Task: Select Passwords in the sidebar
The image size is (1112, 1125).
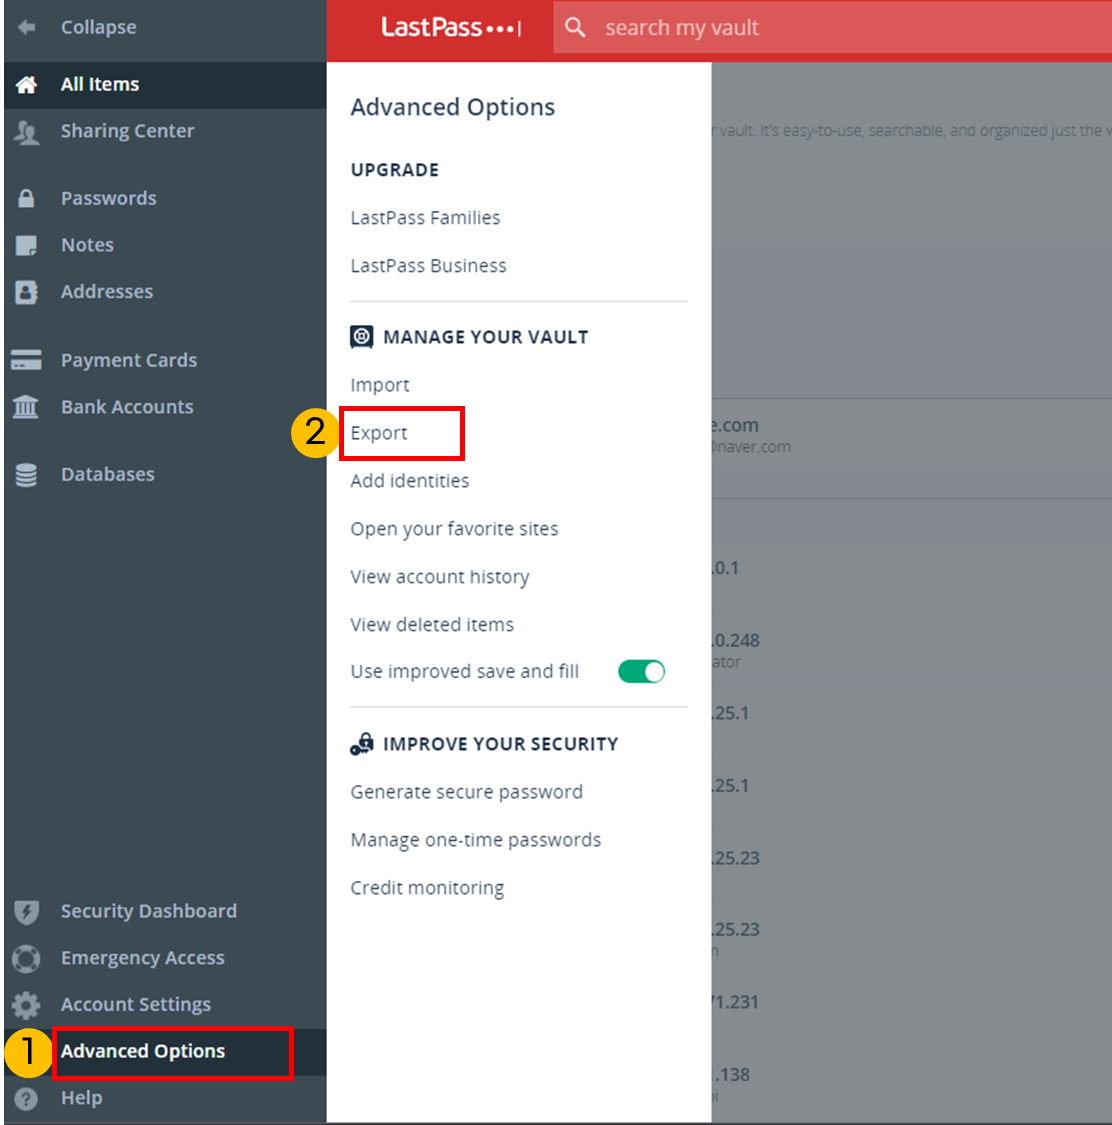Action: tap(108, 198)
